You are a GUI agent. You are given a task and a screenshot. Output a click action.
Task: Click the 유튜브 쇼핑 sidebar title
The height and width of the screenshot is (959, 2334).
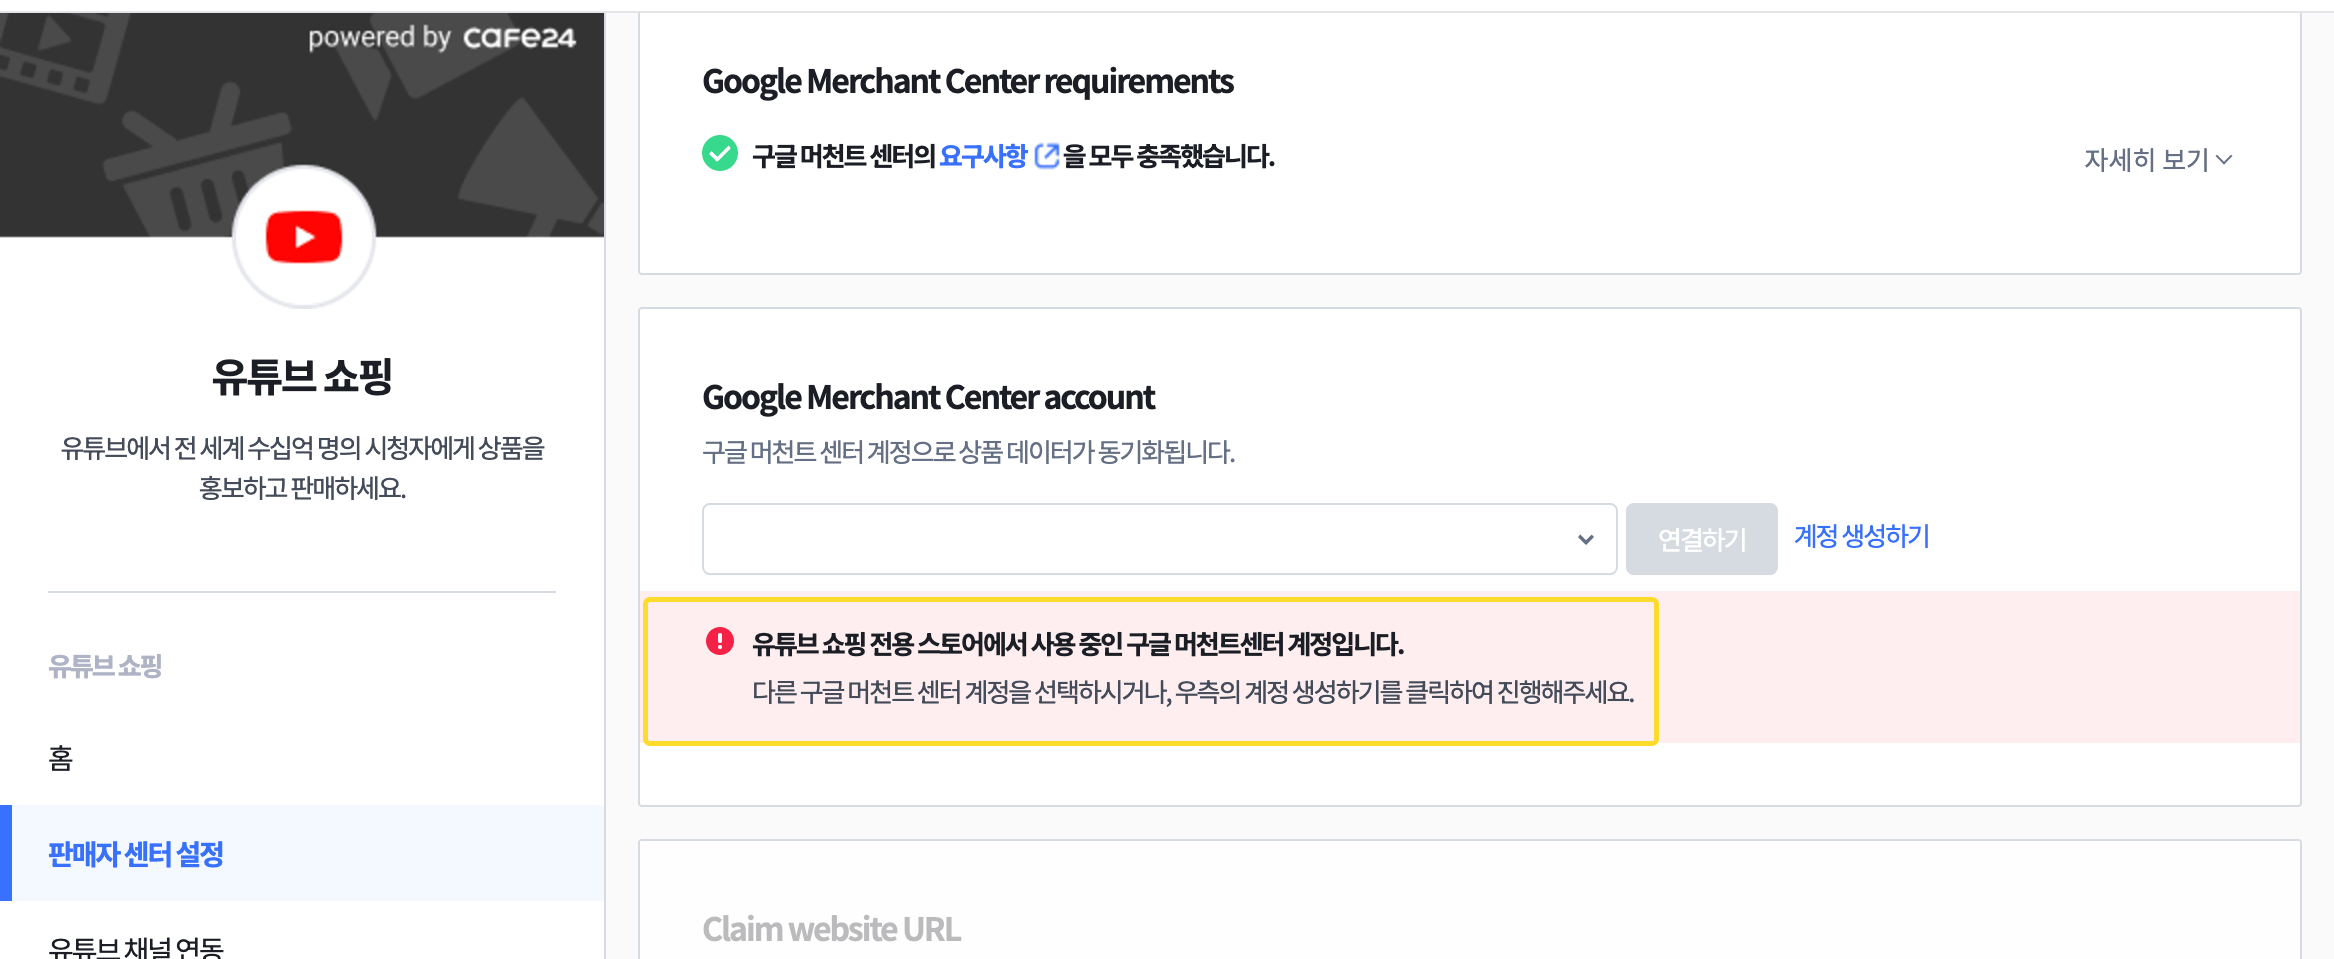pyautogui.click(x=302, y=376)
